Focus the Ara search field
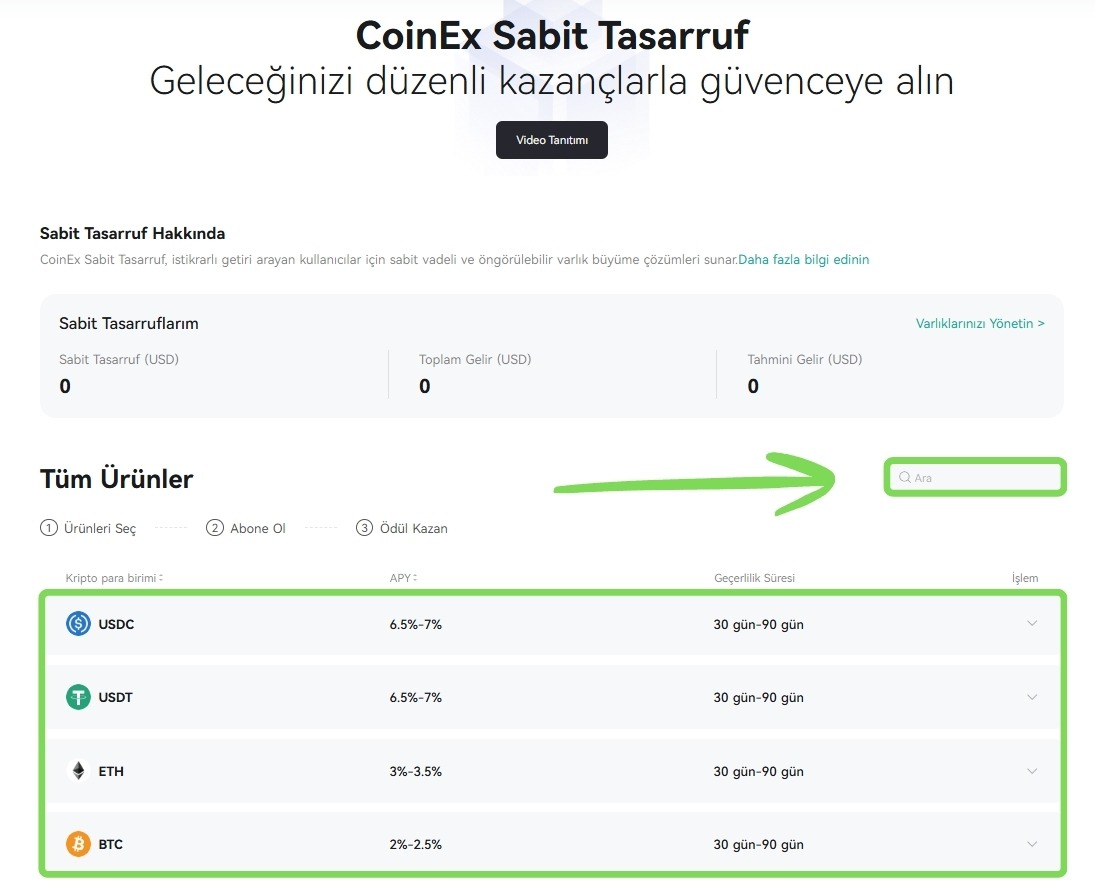This screenshot has width=1095, height=883. coord(975,477)
